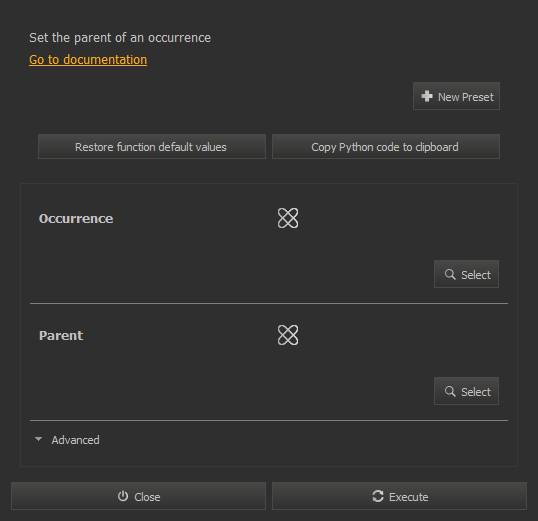Click the refresh arrows icon on Execute

click(x=378, y=496)
